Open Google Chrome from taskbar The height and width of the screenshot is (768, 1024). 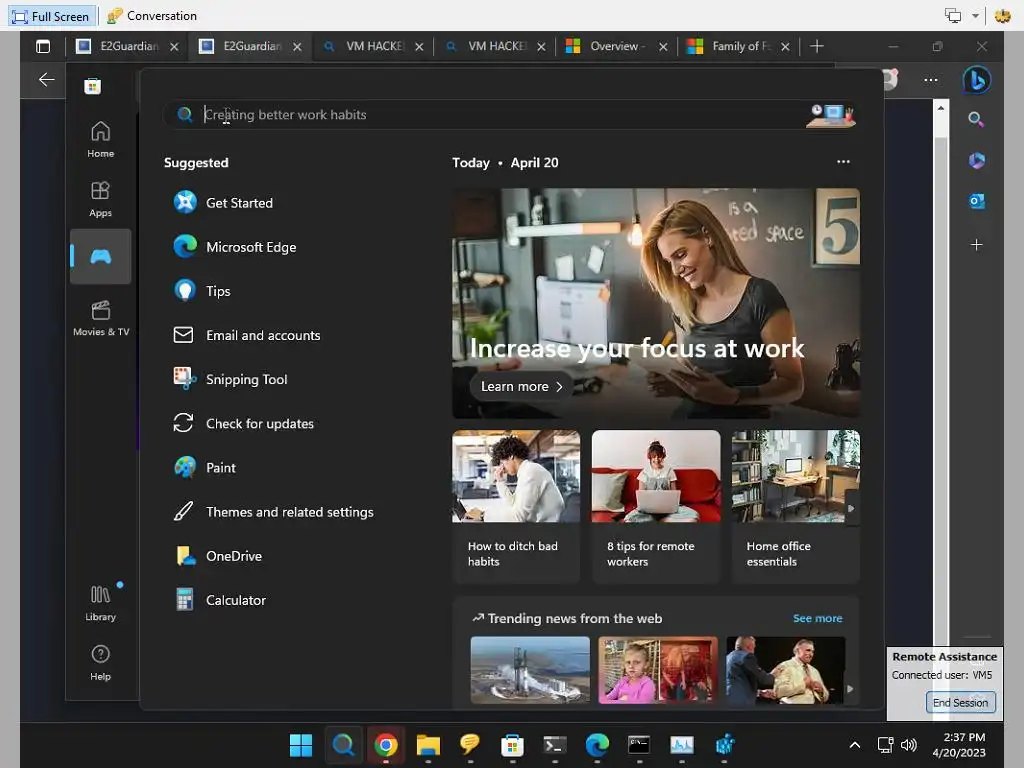[385, 744]
